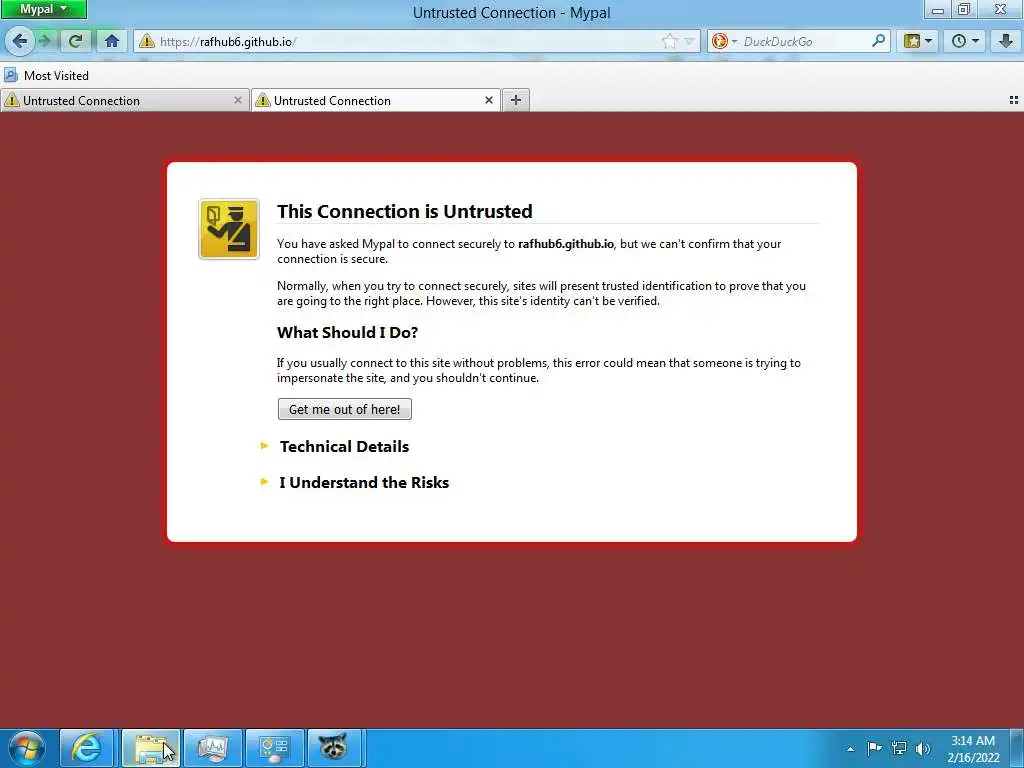Minimize the Mypal window
Image resolution: width=1024 pixels, height=768 pixels.
[x=938, y=10]
